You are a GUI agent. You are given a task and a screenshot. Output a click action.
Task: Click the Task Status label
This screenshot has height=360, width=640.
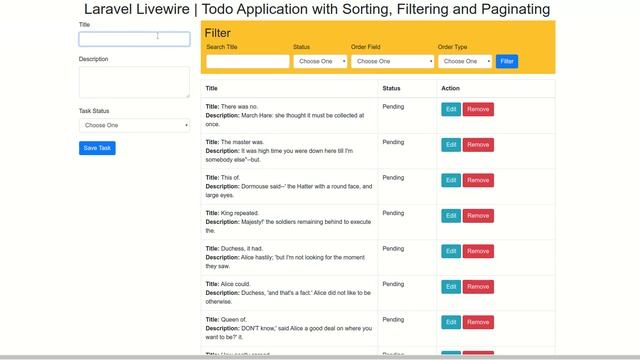[94, 111]
